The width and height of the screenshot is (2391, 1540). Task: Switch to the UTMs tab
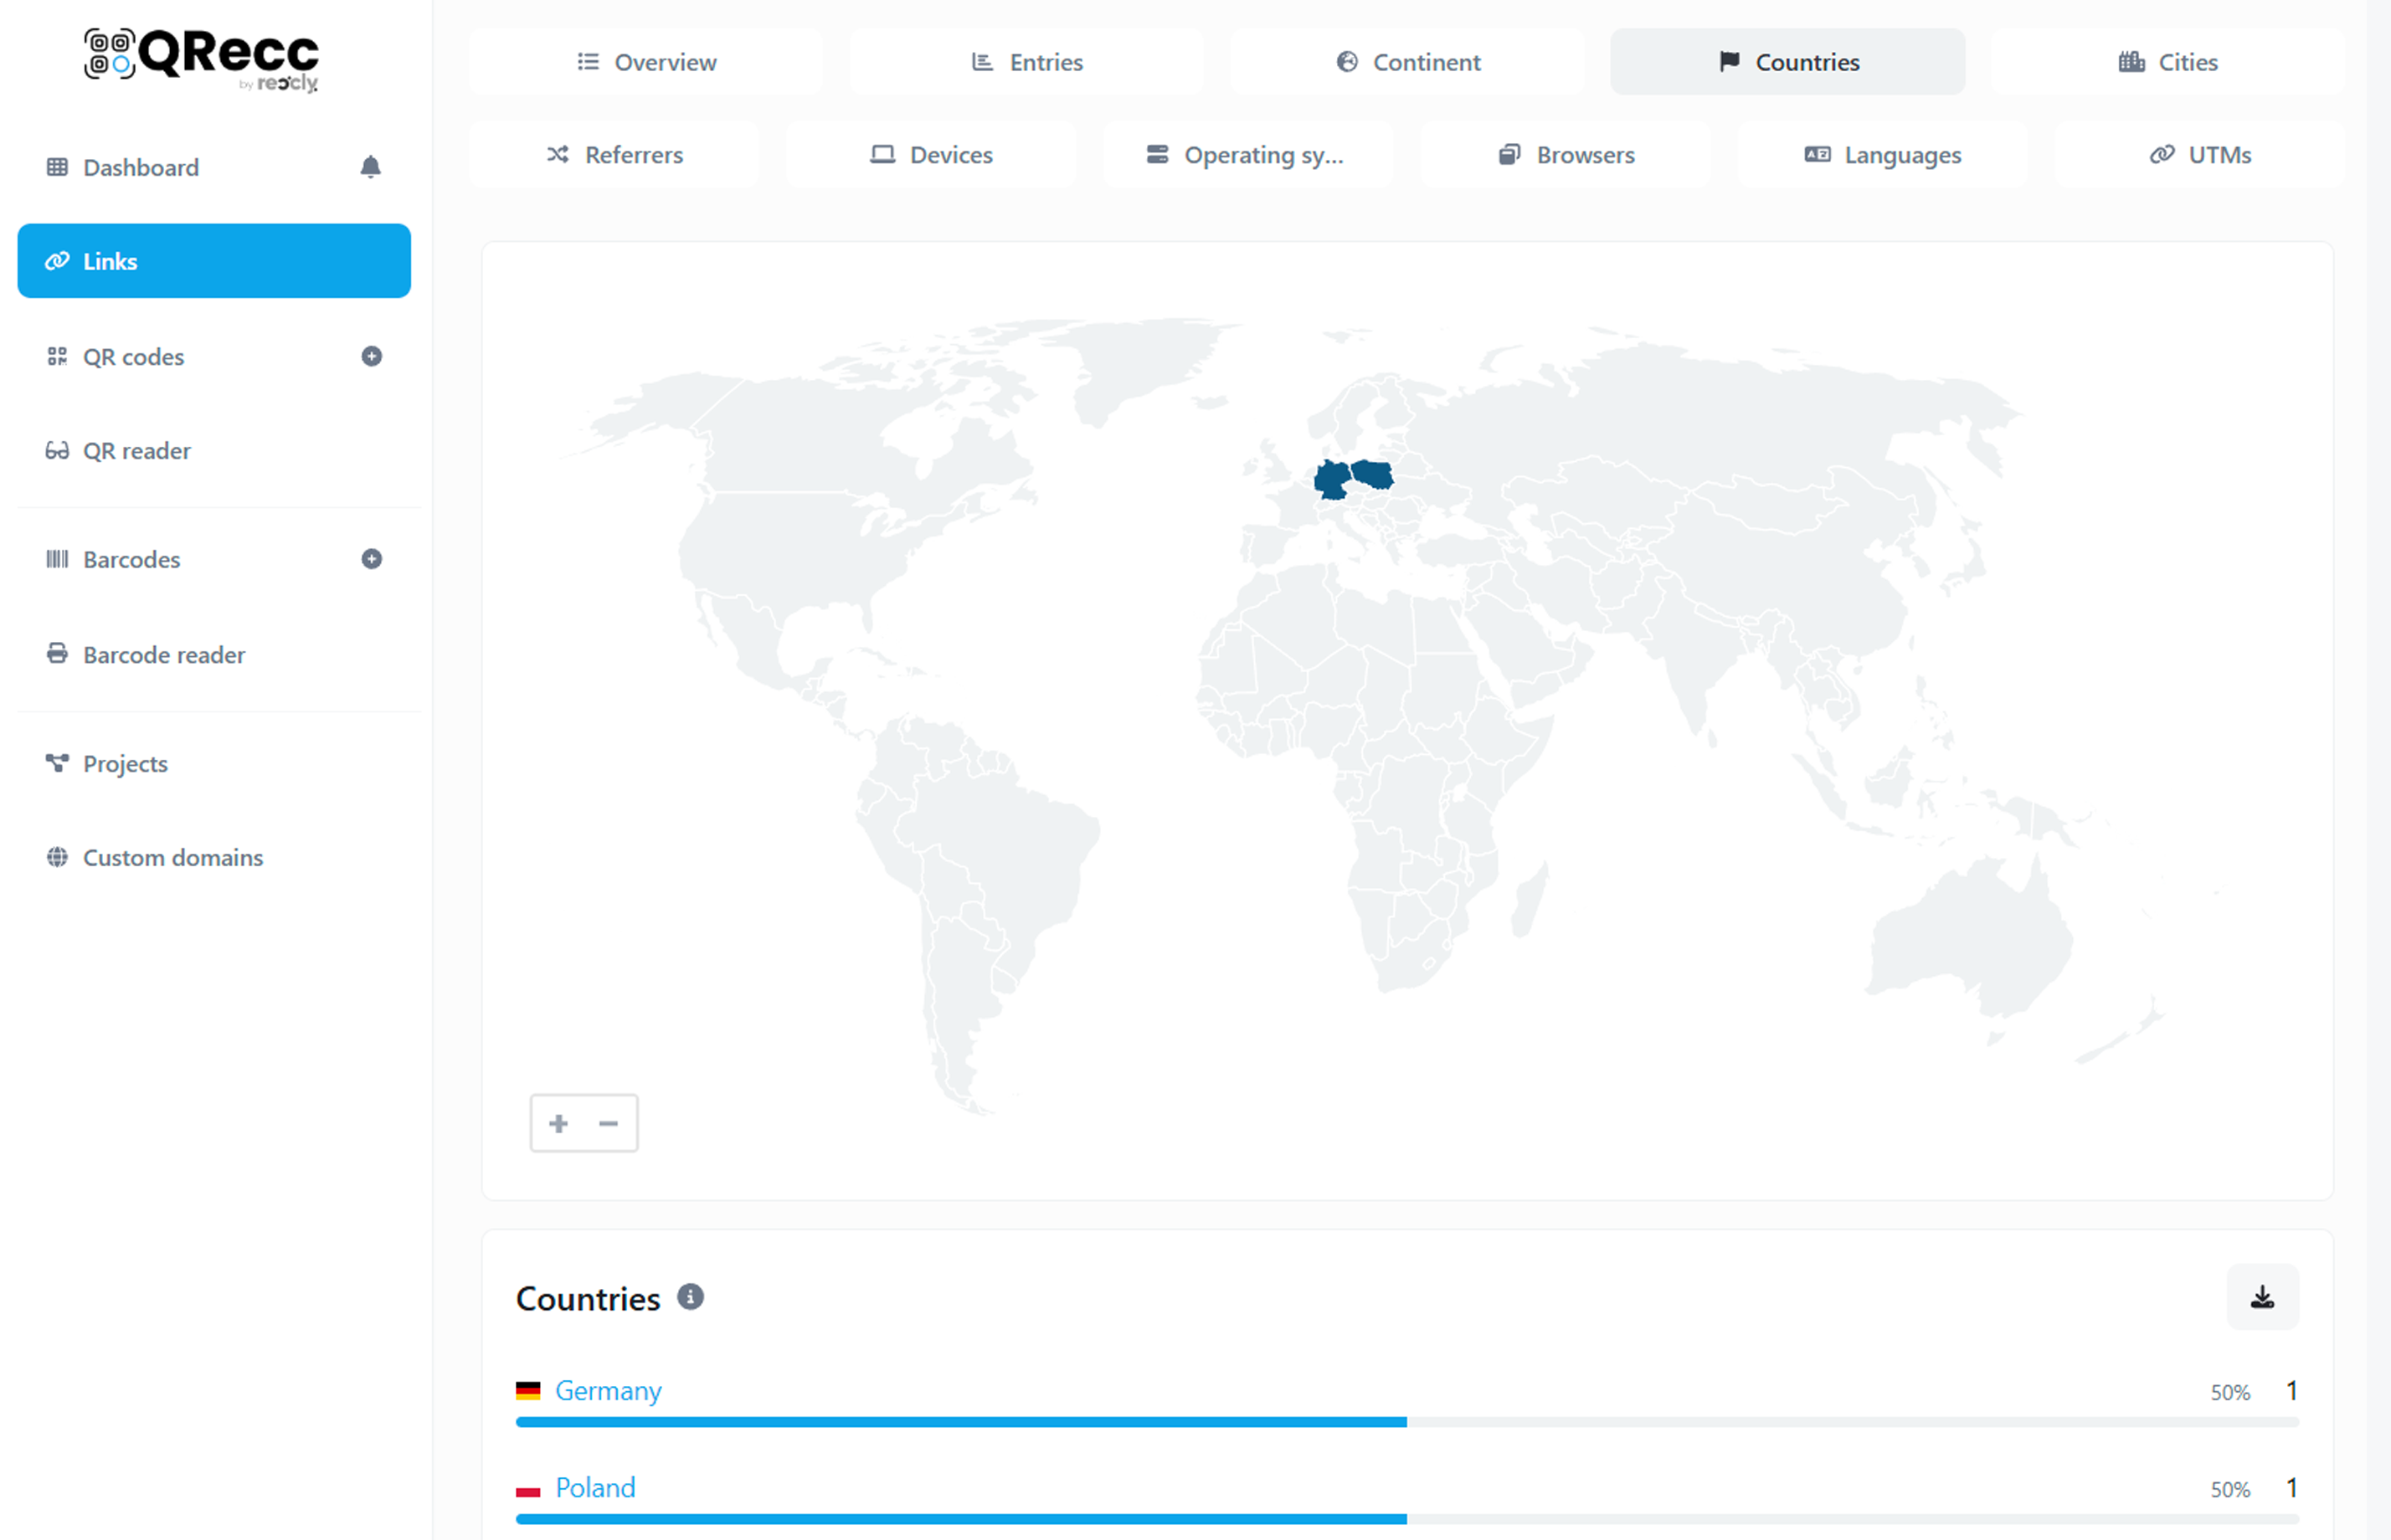[2201, 155]
